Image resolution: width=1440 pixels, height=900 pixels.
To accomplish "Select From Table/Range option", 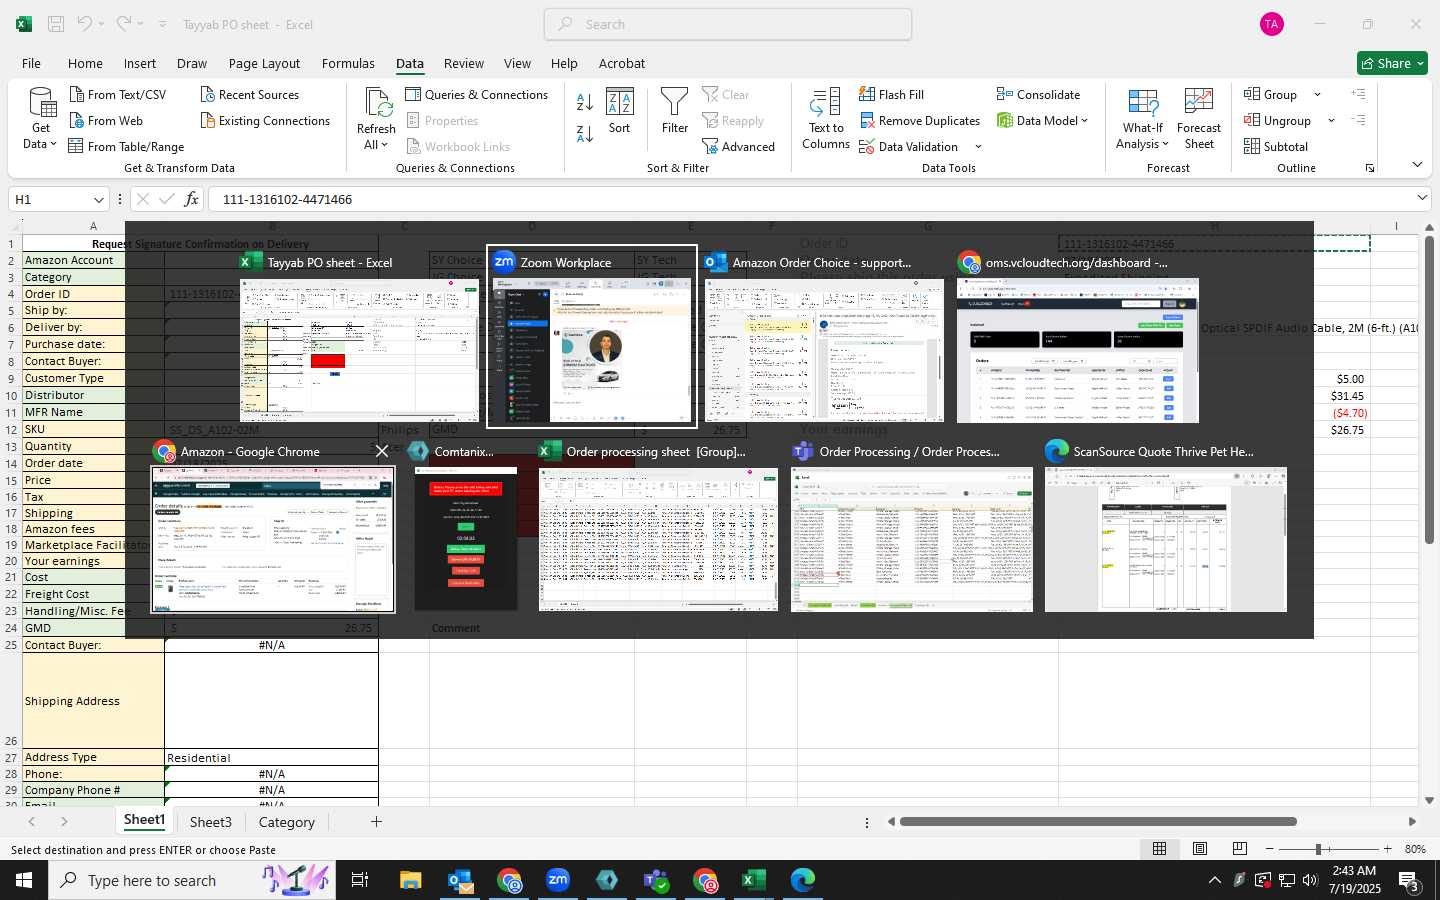I will pos(126,146).
